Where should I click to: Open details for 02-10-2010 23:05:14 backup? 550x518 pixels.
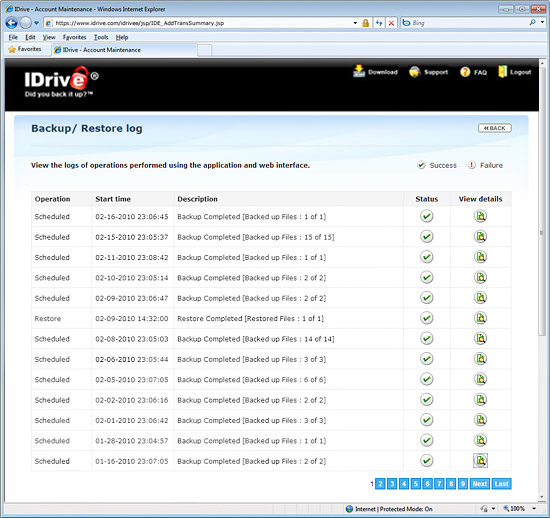pyautogui.click(x=480, y=277)
